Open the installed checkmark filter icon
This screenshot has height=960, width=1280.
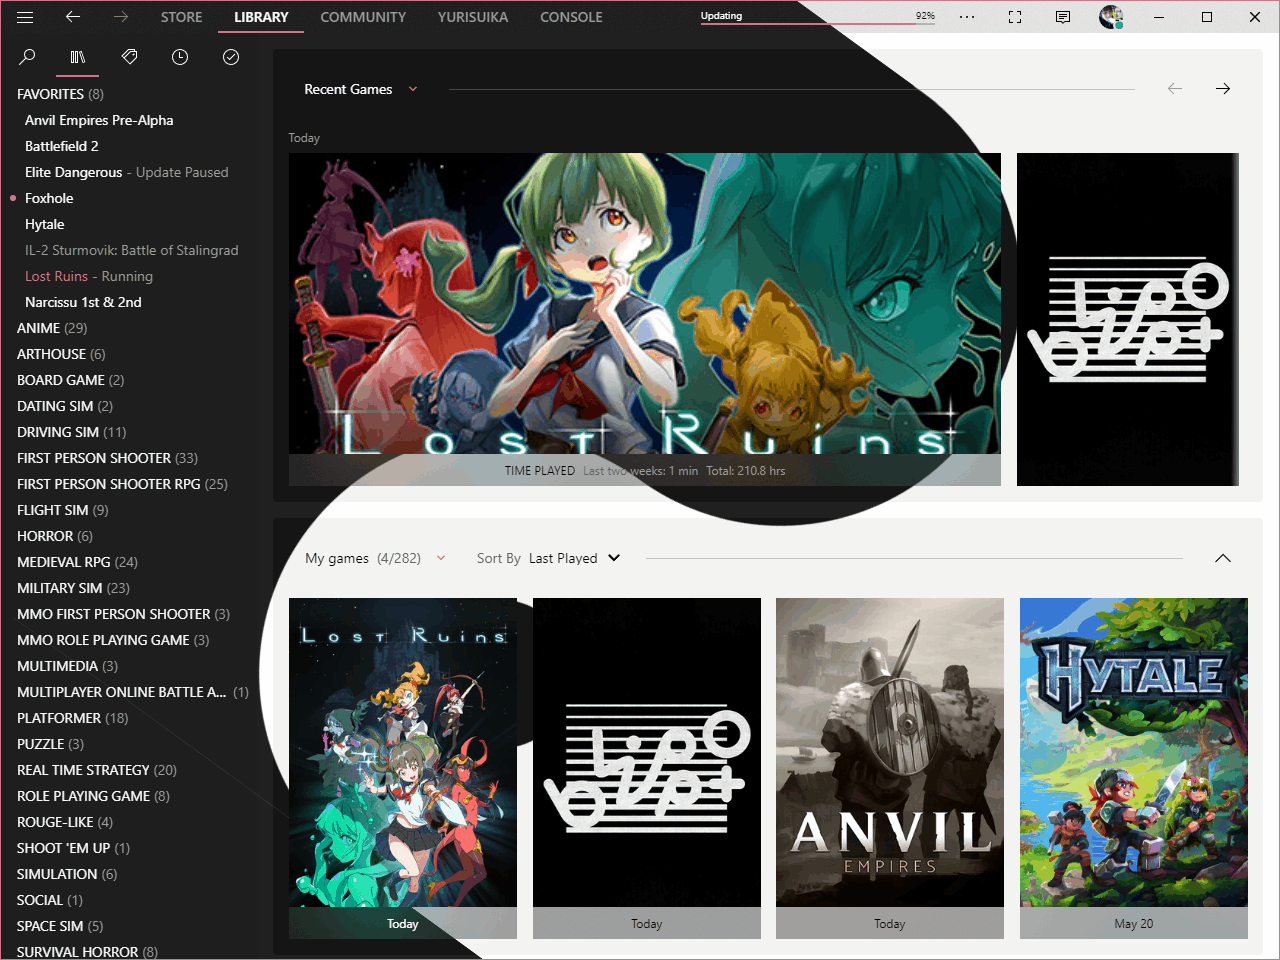(231, 57)
